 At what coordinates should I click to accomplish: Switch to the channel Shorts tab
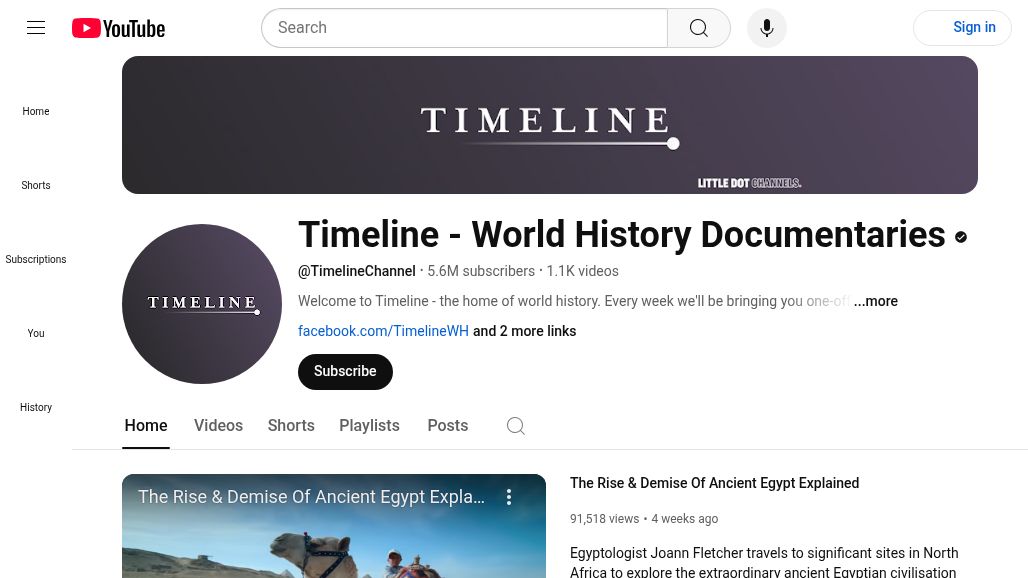click(291, 426)
